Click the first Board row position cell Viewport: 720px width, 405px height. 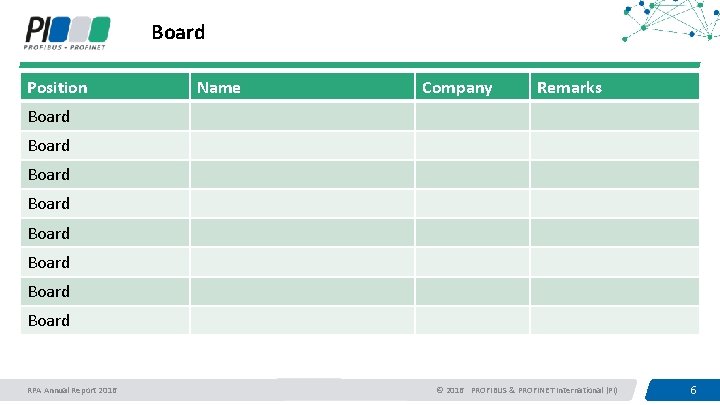click(105, 117)
